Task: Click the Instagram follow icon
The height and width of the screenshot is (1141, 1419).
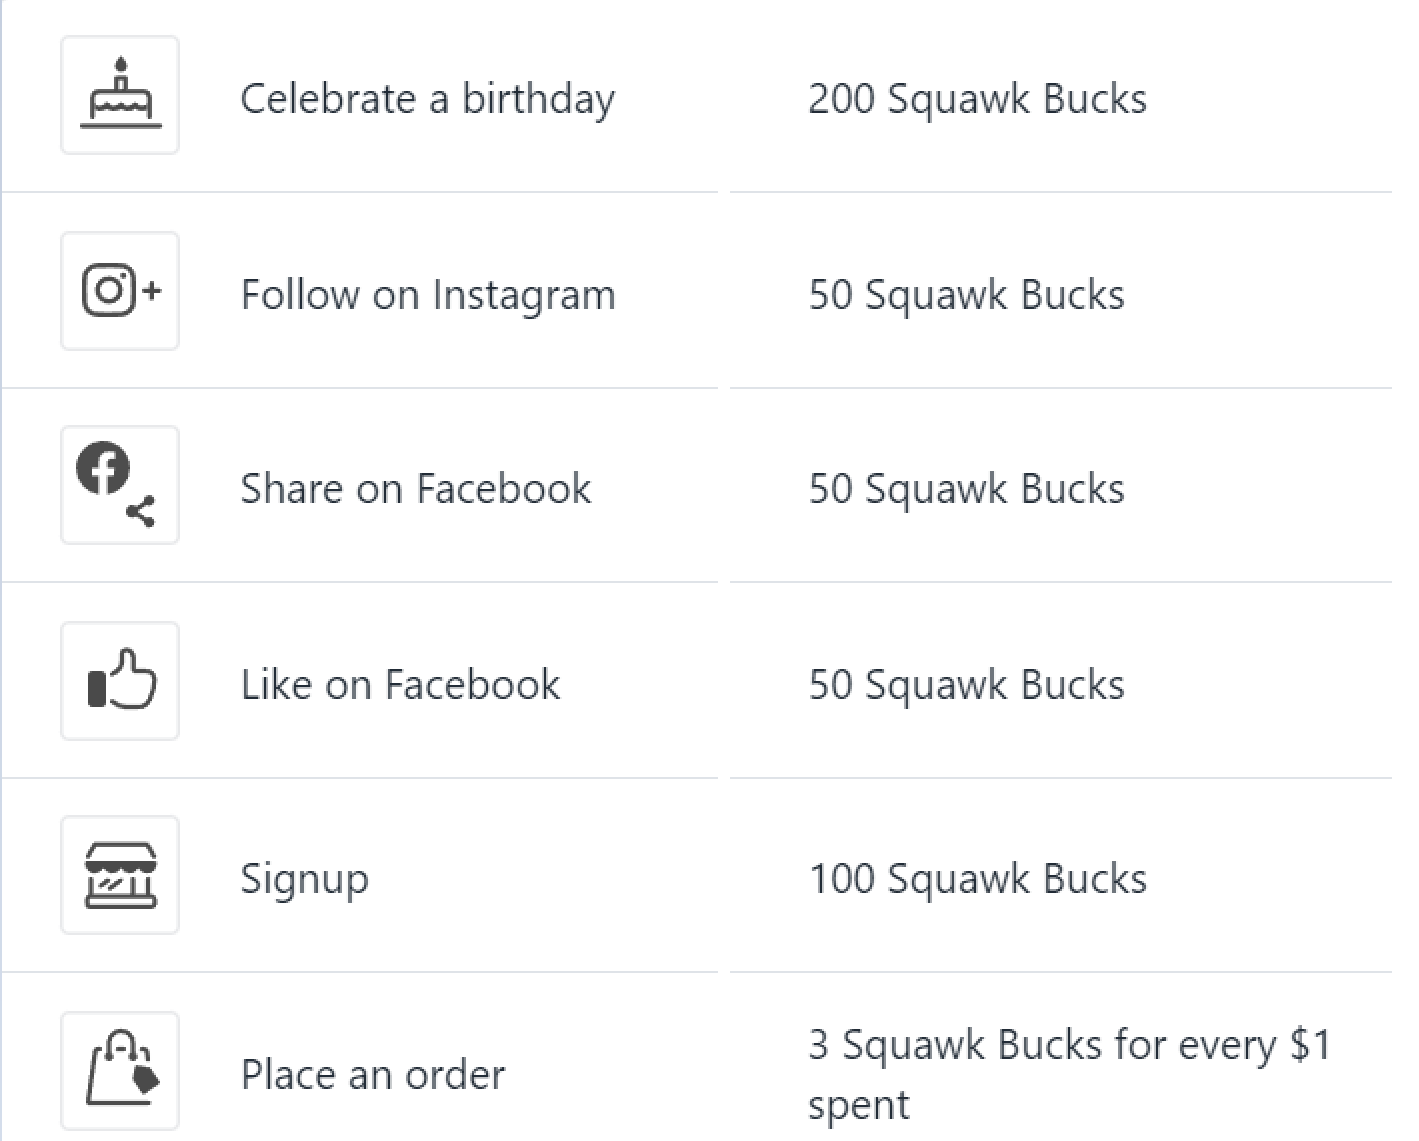Action: point(120,291)
